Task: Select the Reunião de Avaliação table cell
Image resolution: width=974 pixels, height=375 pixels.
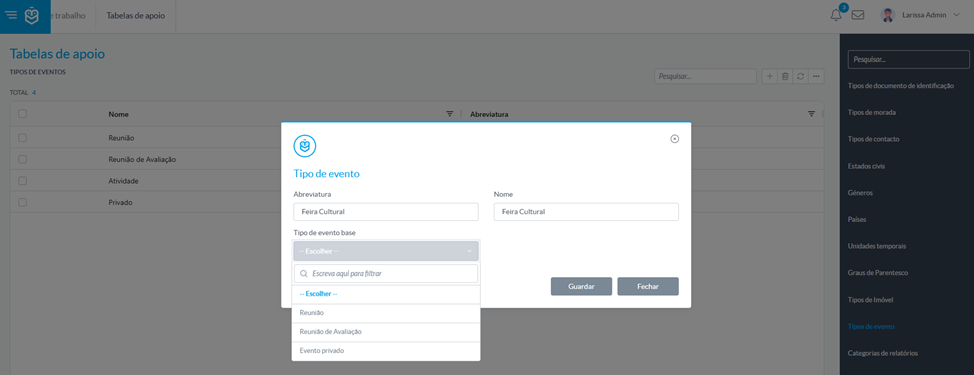Action: point(142,160)
